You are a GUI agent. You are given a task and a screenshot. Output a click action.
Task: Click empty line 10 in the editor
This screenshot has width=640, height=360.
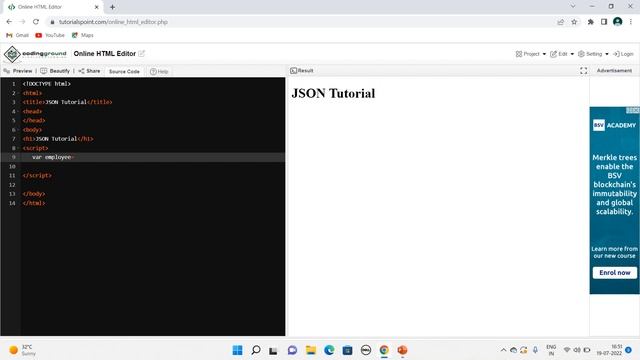tap(153, 167)
